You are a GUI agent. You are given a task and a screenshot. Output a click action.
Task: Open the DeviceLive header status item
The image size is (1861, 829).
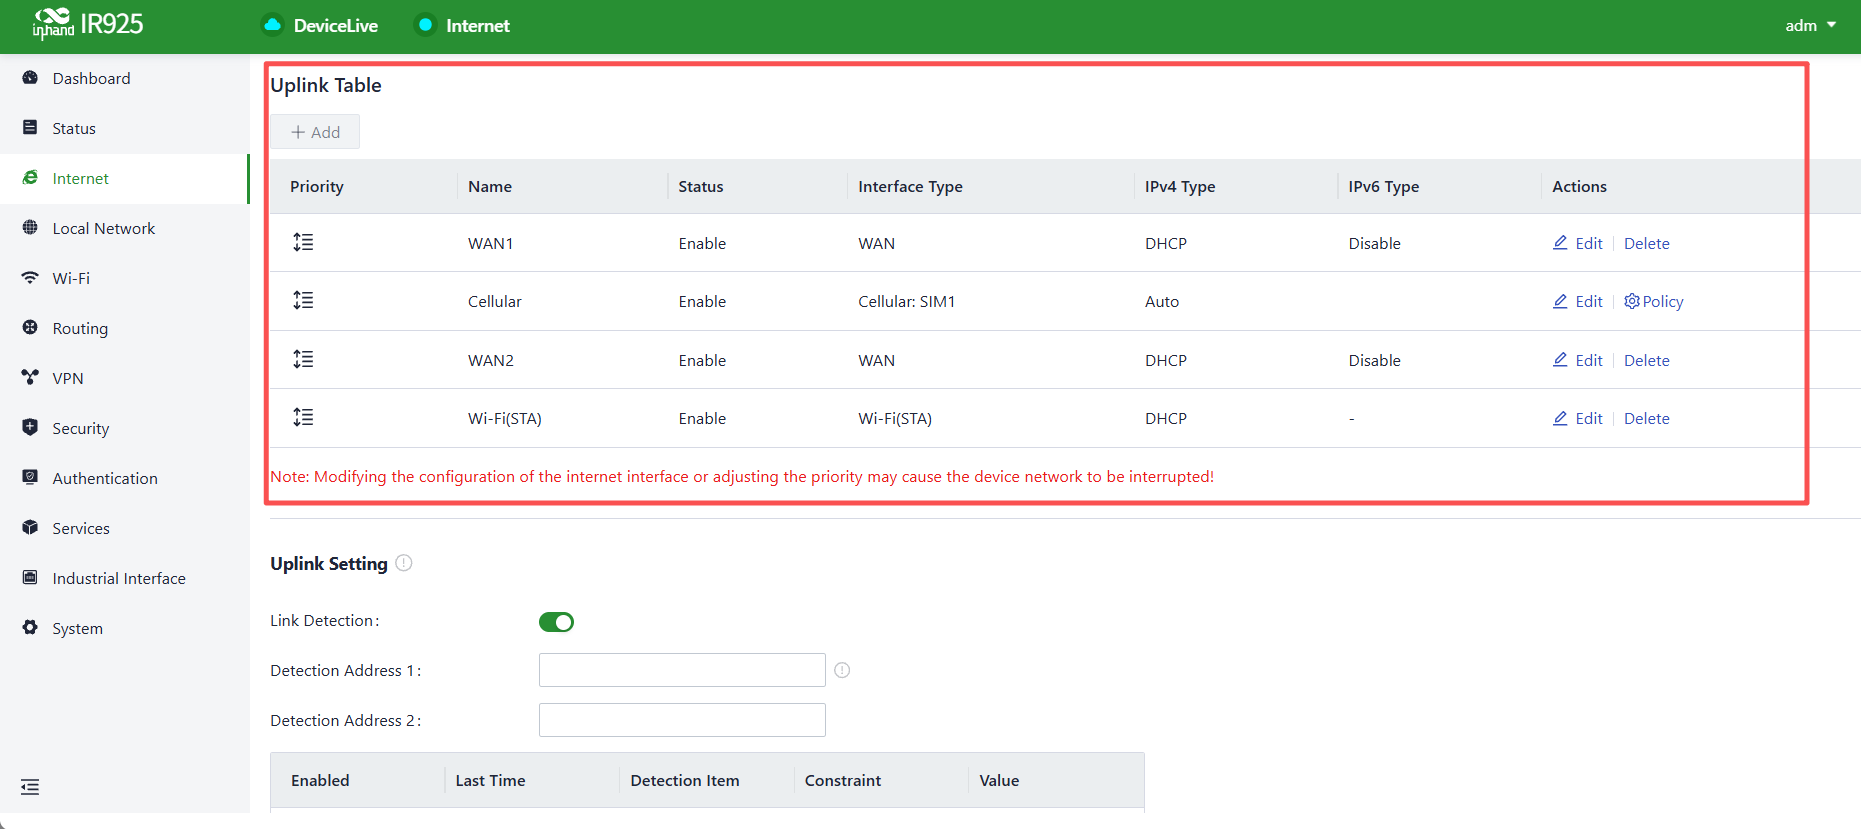click(320, 26)
